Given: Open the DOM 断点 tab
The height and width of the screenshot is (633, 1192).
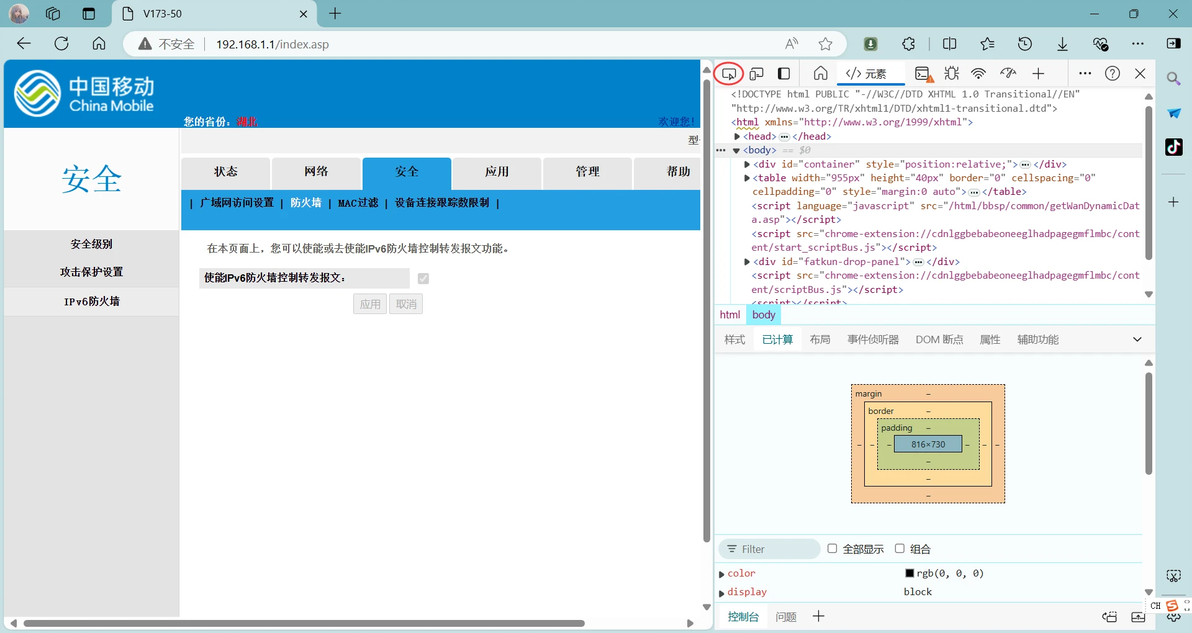Looking at the screenshot, I should [939, 340].
